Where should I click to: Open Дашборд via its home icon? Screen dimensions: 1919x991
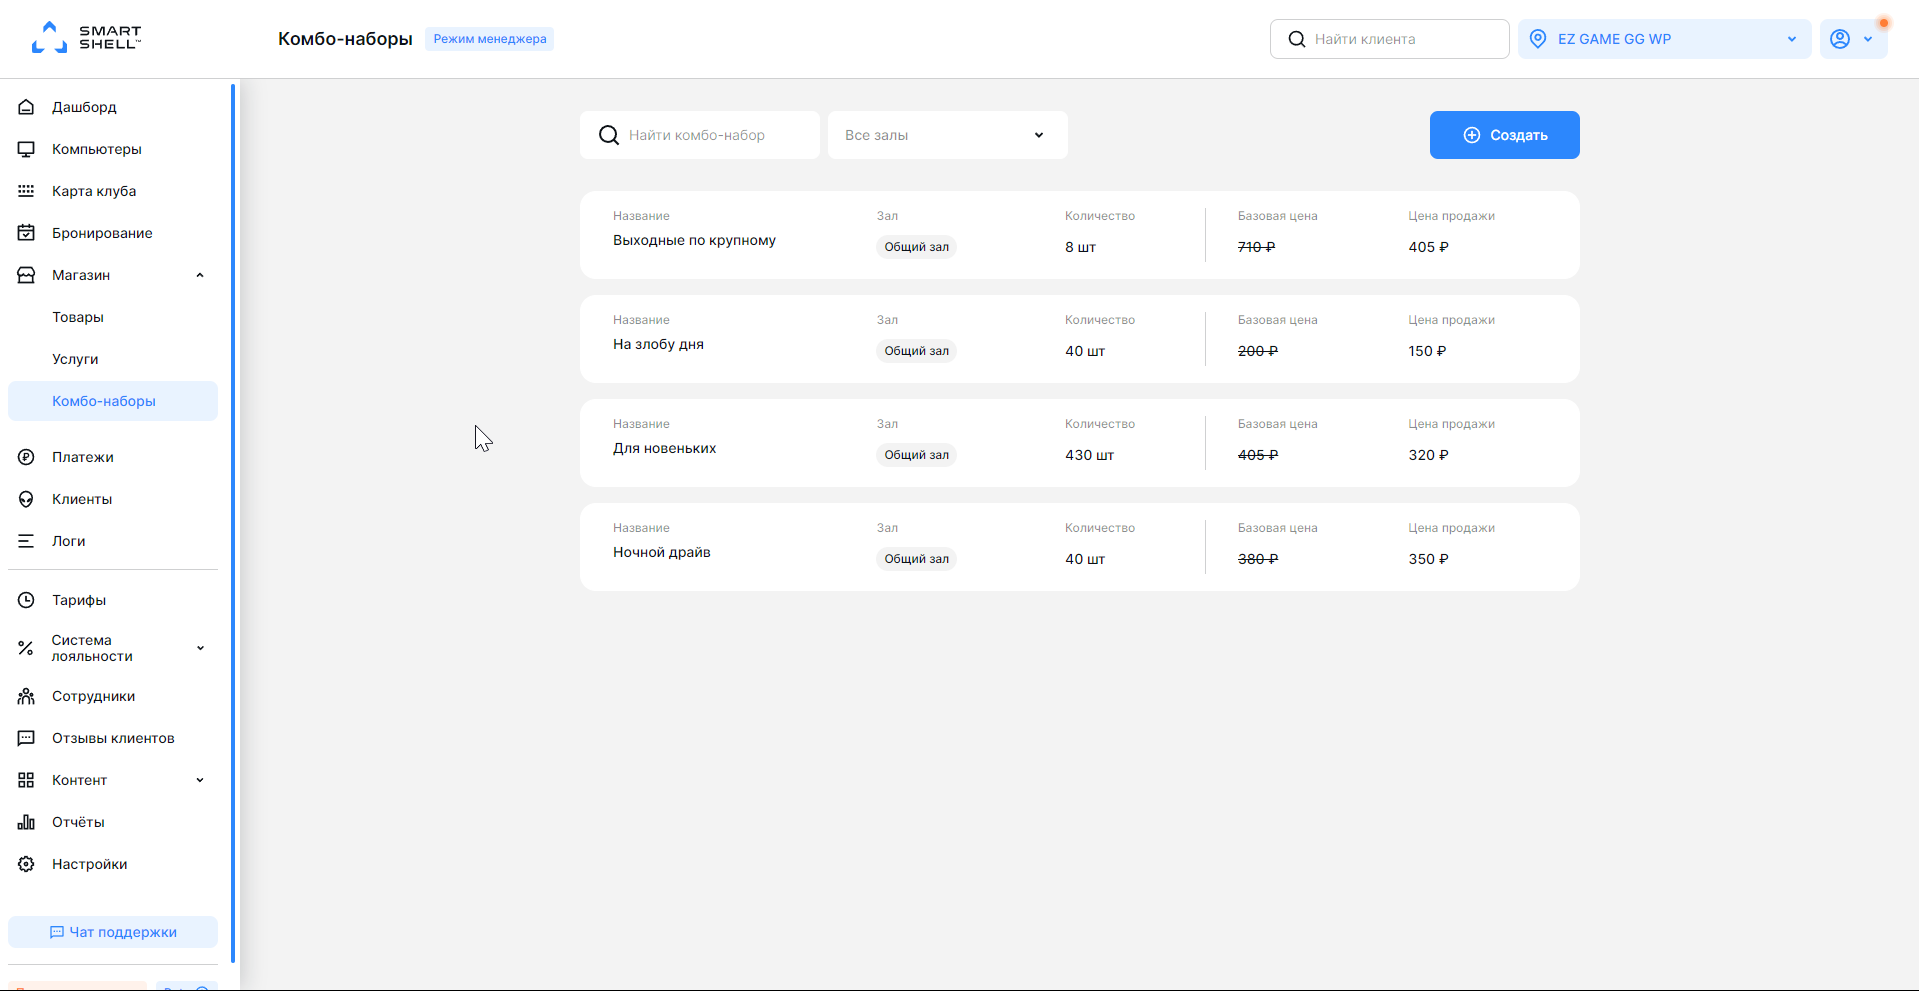click(x=26, y=107)
